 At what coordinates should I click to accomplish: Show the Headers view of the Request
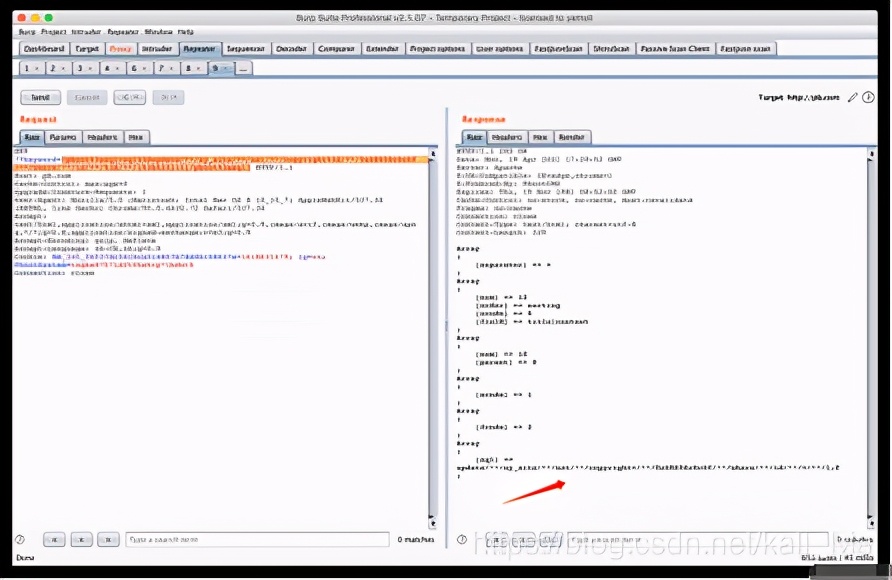[x=103, y=138]
